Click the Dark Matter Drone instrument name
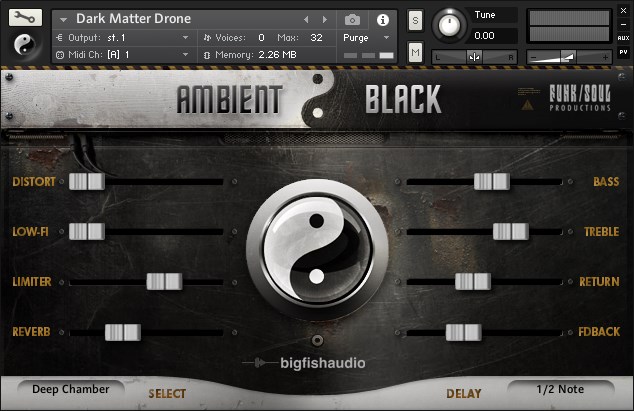Screen dimensions: 634x411 click(x=133, y=19)
